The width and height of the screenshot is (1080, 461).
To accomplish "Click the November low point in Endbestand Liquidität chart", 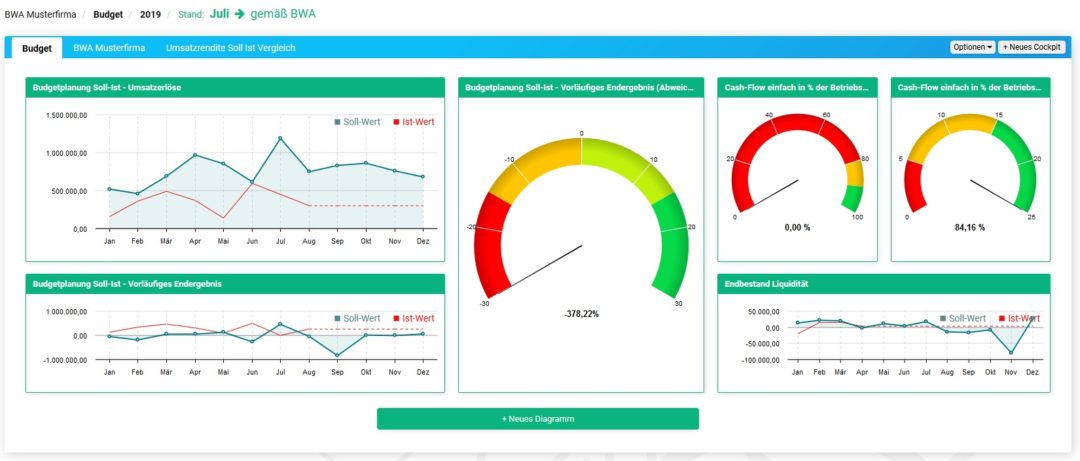I will 1010,352.
